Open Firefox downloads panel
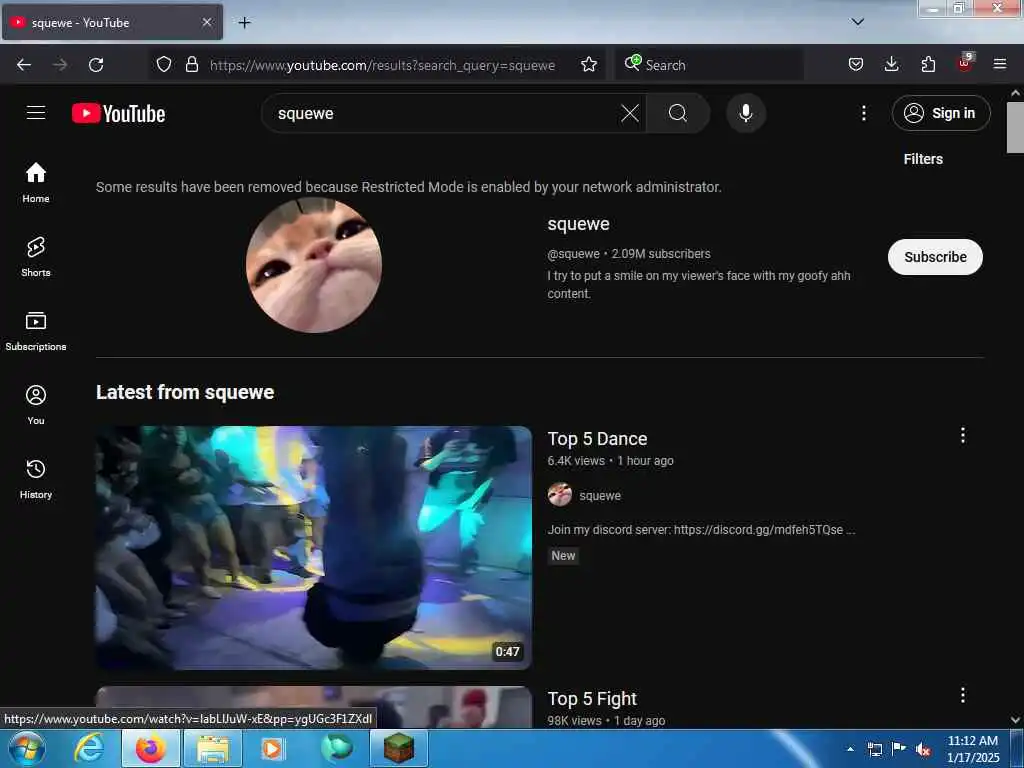This screenshot has width=1024, height=768. [891, 64]
